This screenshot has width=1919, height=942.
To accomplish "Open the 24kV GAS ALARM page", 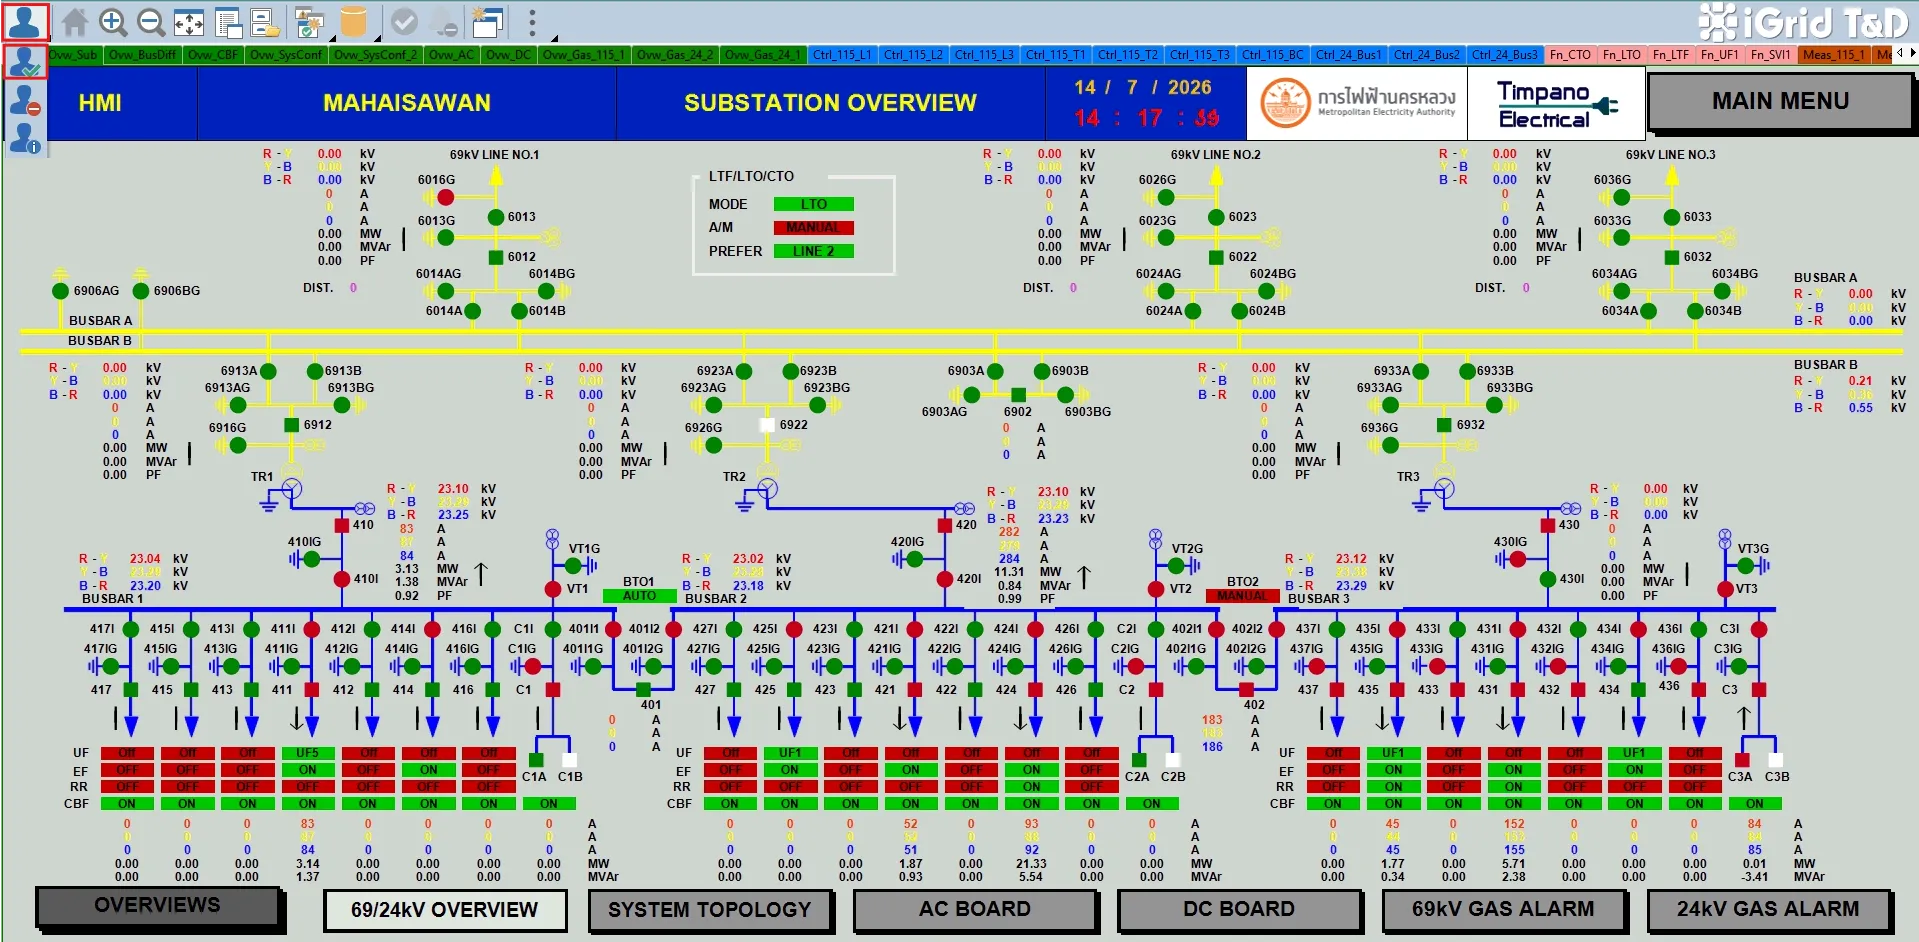I will [1768, 909].
